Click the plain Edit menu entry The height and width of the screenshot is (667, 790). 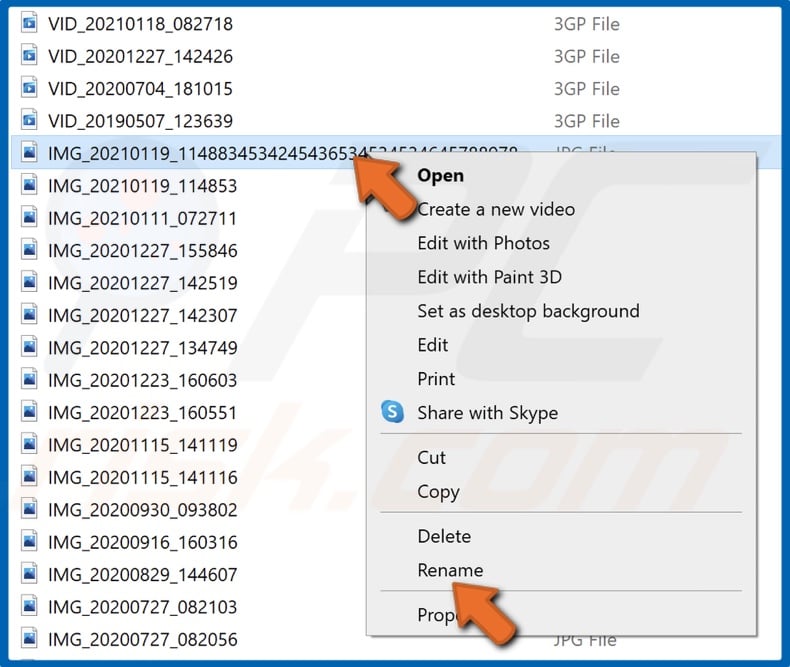433,345
